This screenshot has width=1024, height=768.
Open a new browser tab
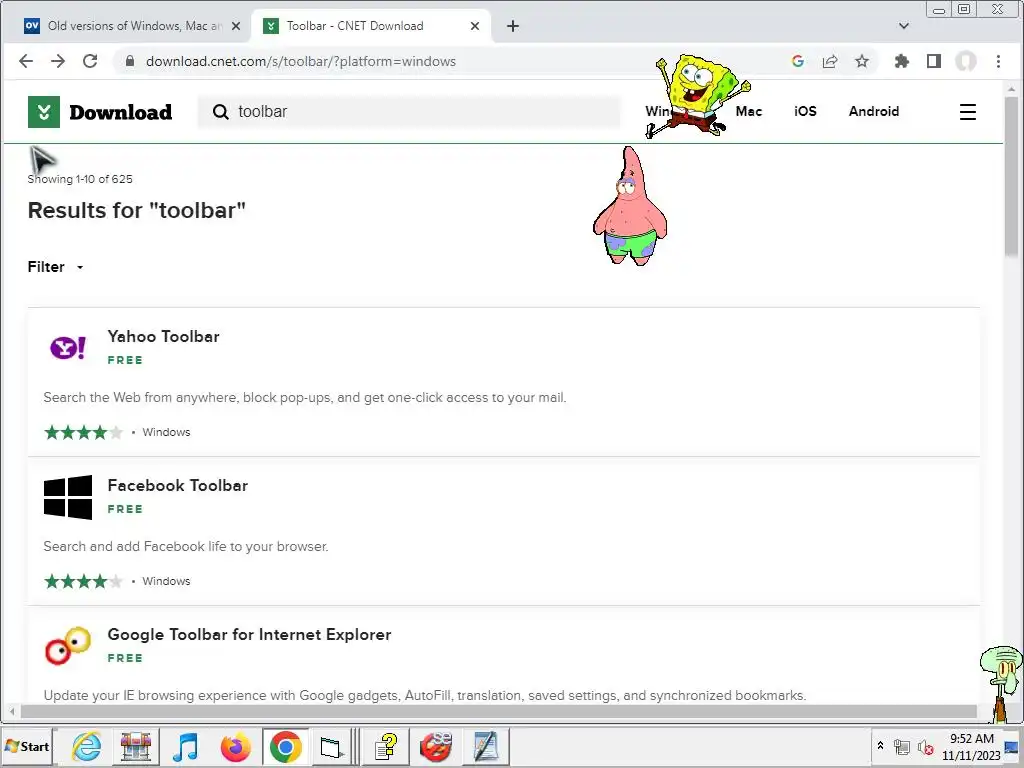pyautogui.click(x=513, y=26)
